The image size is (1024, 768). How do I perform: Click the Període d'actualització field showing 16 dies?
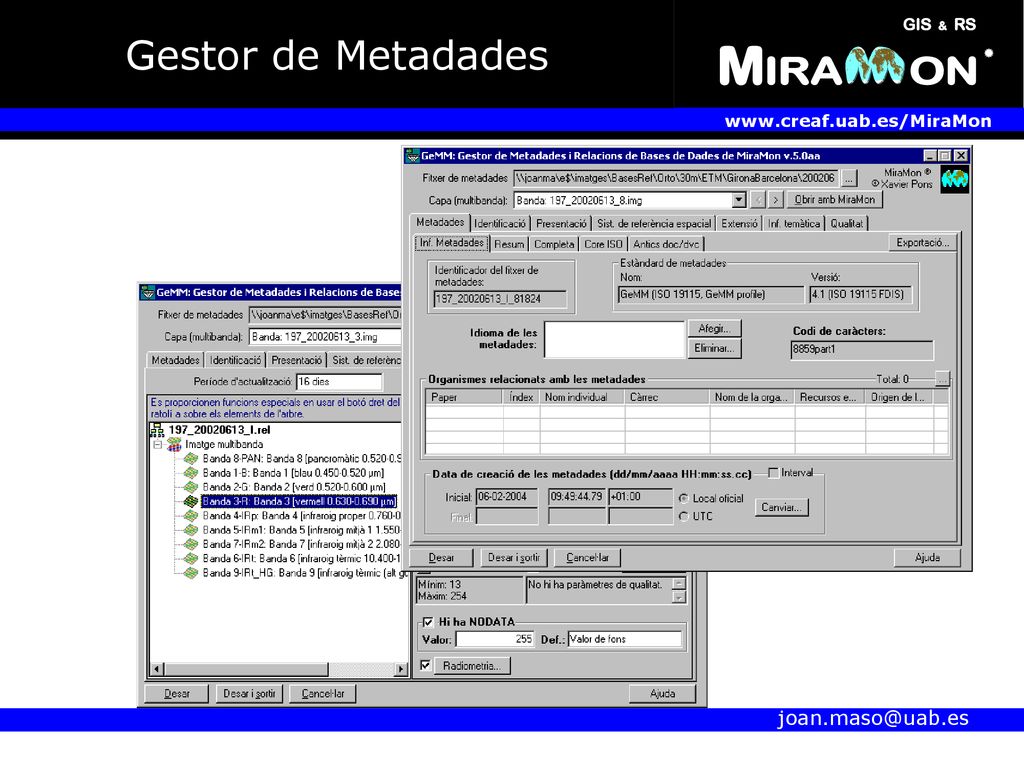pos(339,381)
